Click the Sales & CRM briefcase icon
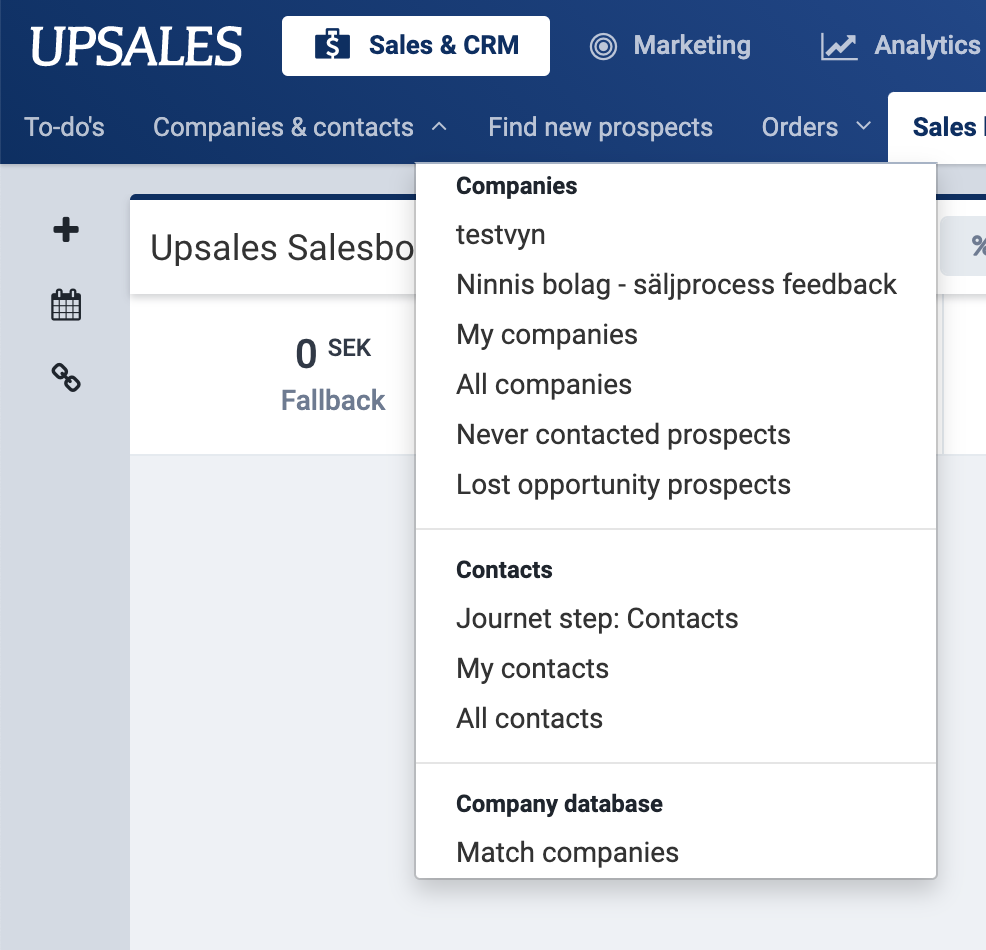Image resolution: width=986 pixels, height=950 pixels. pos(332,45)
